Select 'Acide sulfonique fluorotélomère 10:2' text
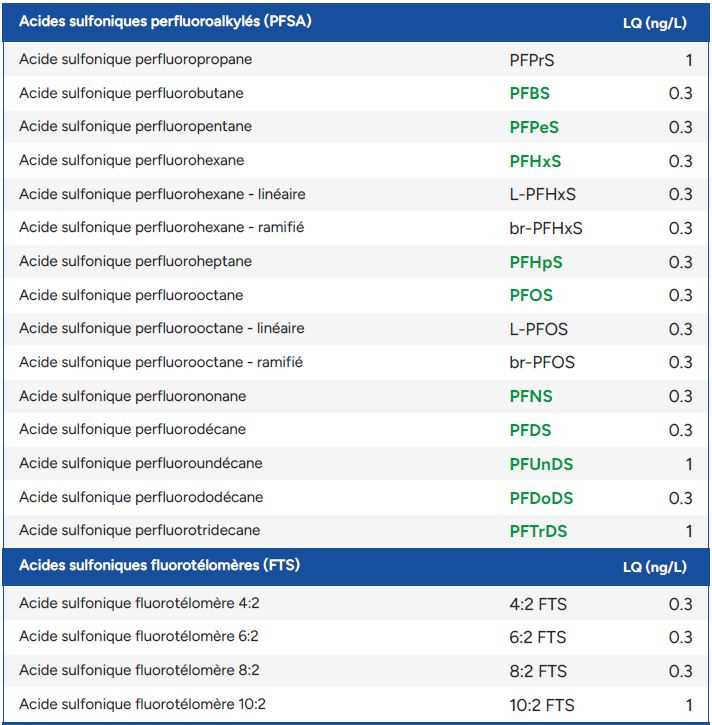 click(x=142, y=704)
